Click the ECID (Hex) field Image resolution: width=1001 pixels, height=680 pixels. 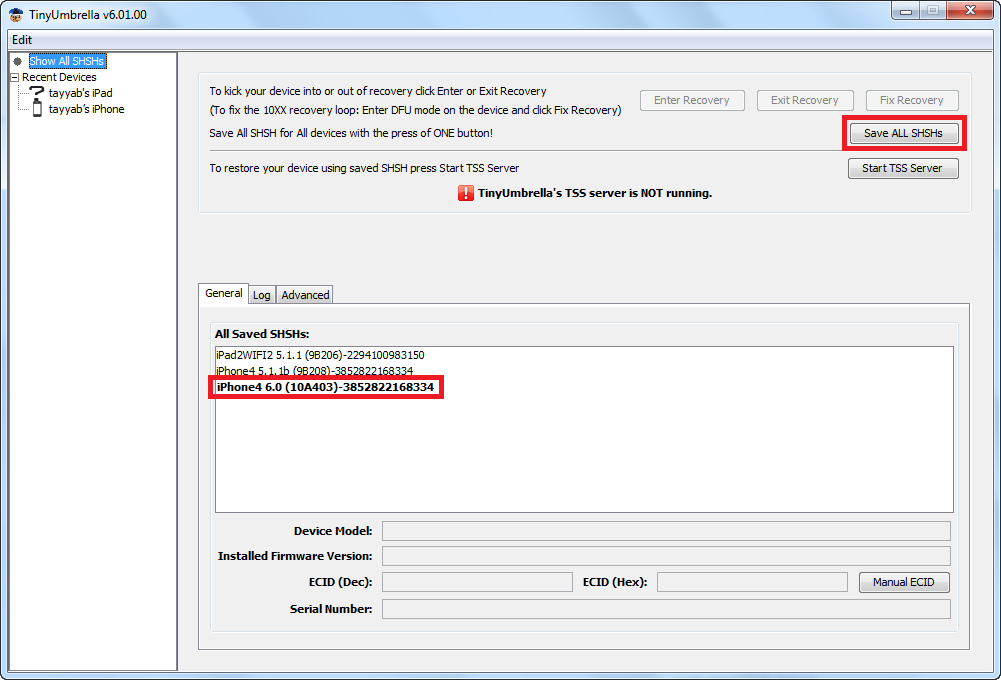[x=753, y=582]
